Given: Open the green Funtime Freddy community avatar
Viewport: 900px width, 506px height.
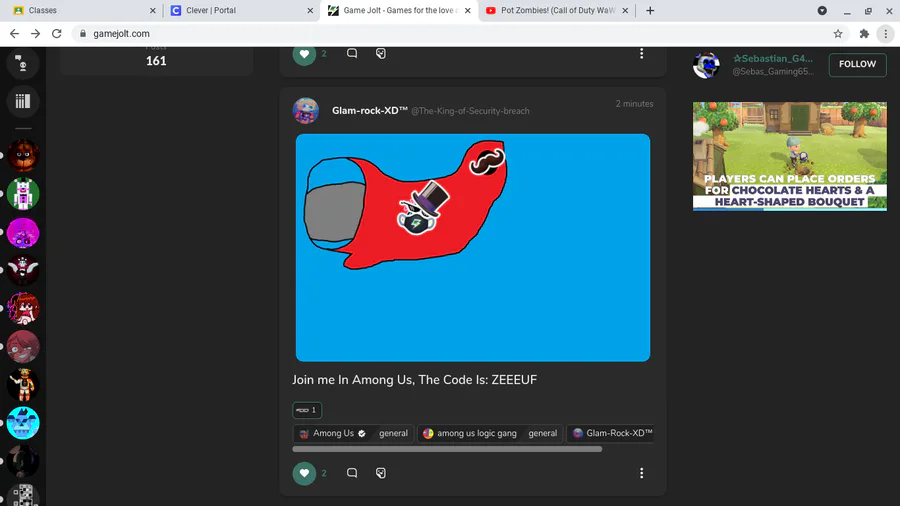Looking at the screenshot, I should [x=23, y=194].
